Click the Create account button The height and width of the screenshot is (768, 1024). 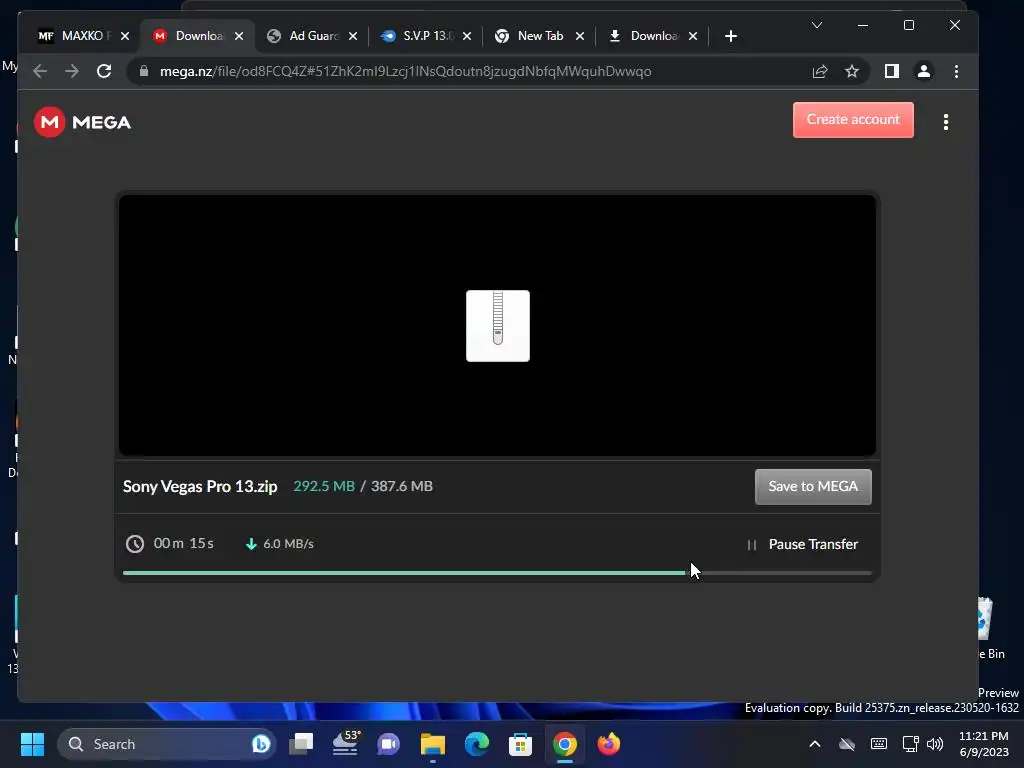click(x=853, y=120)
